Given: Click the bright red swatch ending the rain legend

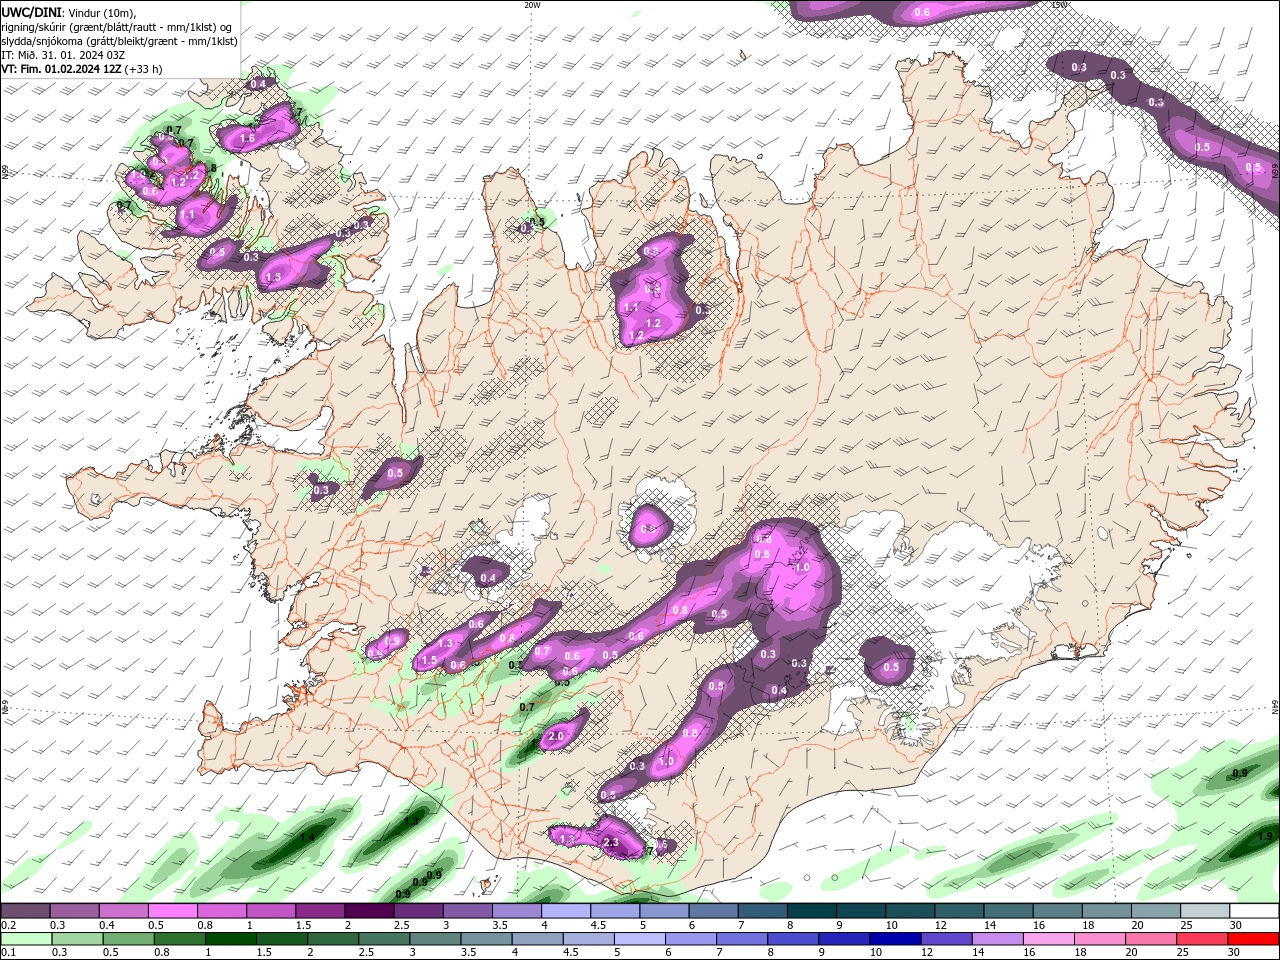Looking at the screenshot, I should (x=1254, y=939).
